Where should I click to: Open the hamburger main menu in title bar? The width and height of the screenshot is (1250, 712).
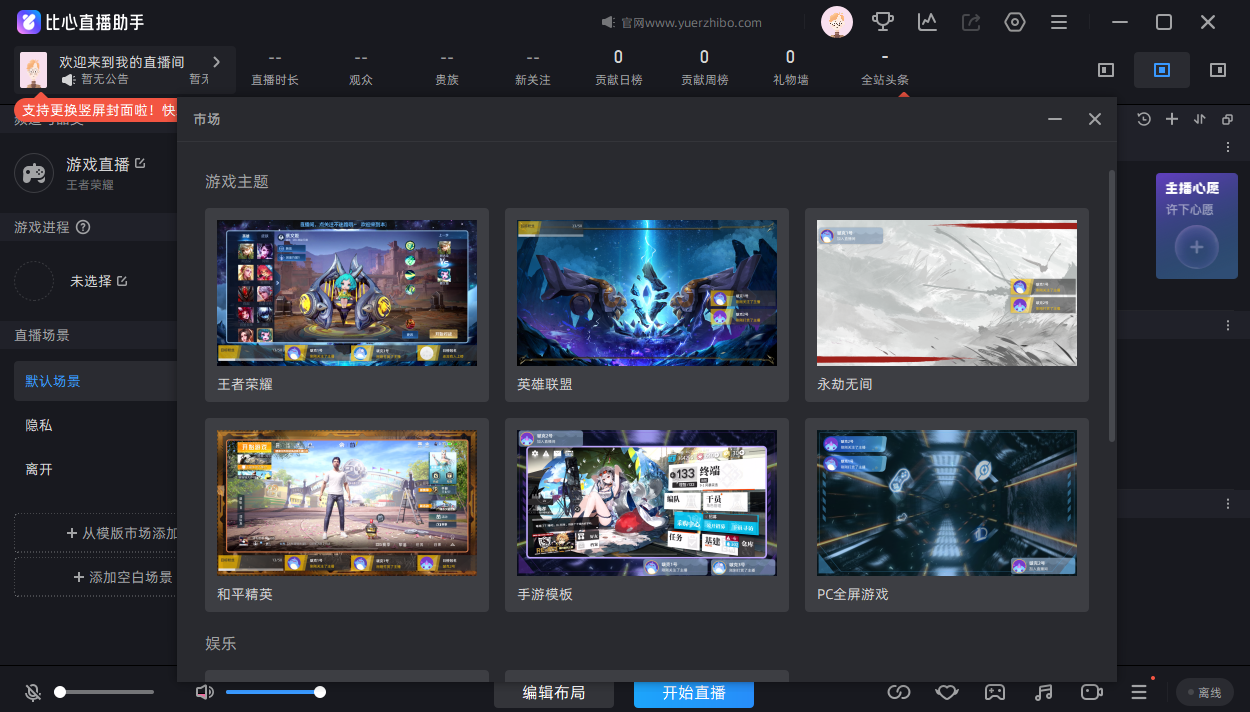tap(1059, 22)
